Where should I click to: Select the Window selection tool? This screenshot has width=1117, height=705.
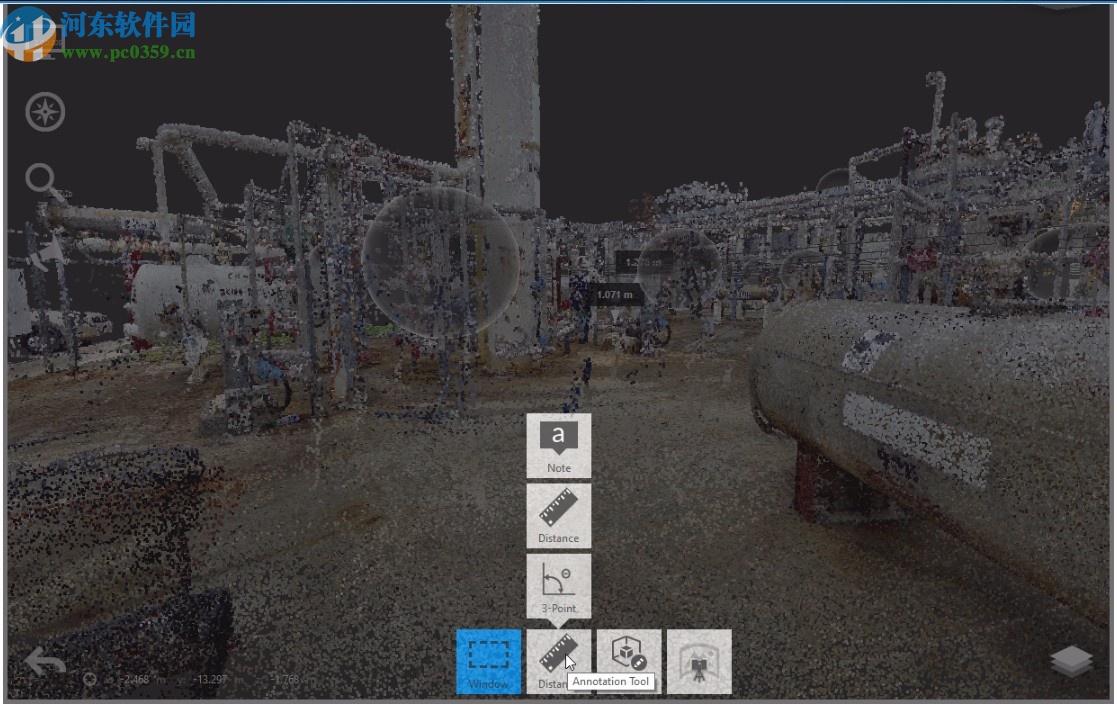pos(488,660)
